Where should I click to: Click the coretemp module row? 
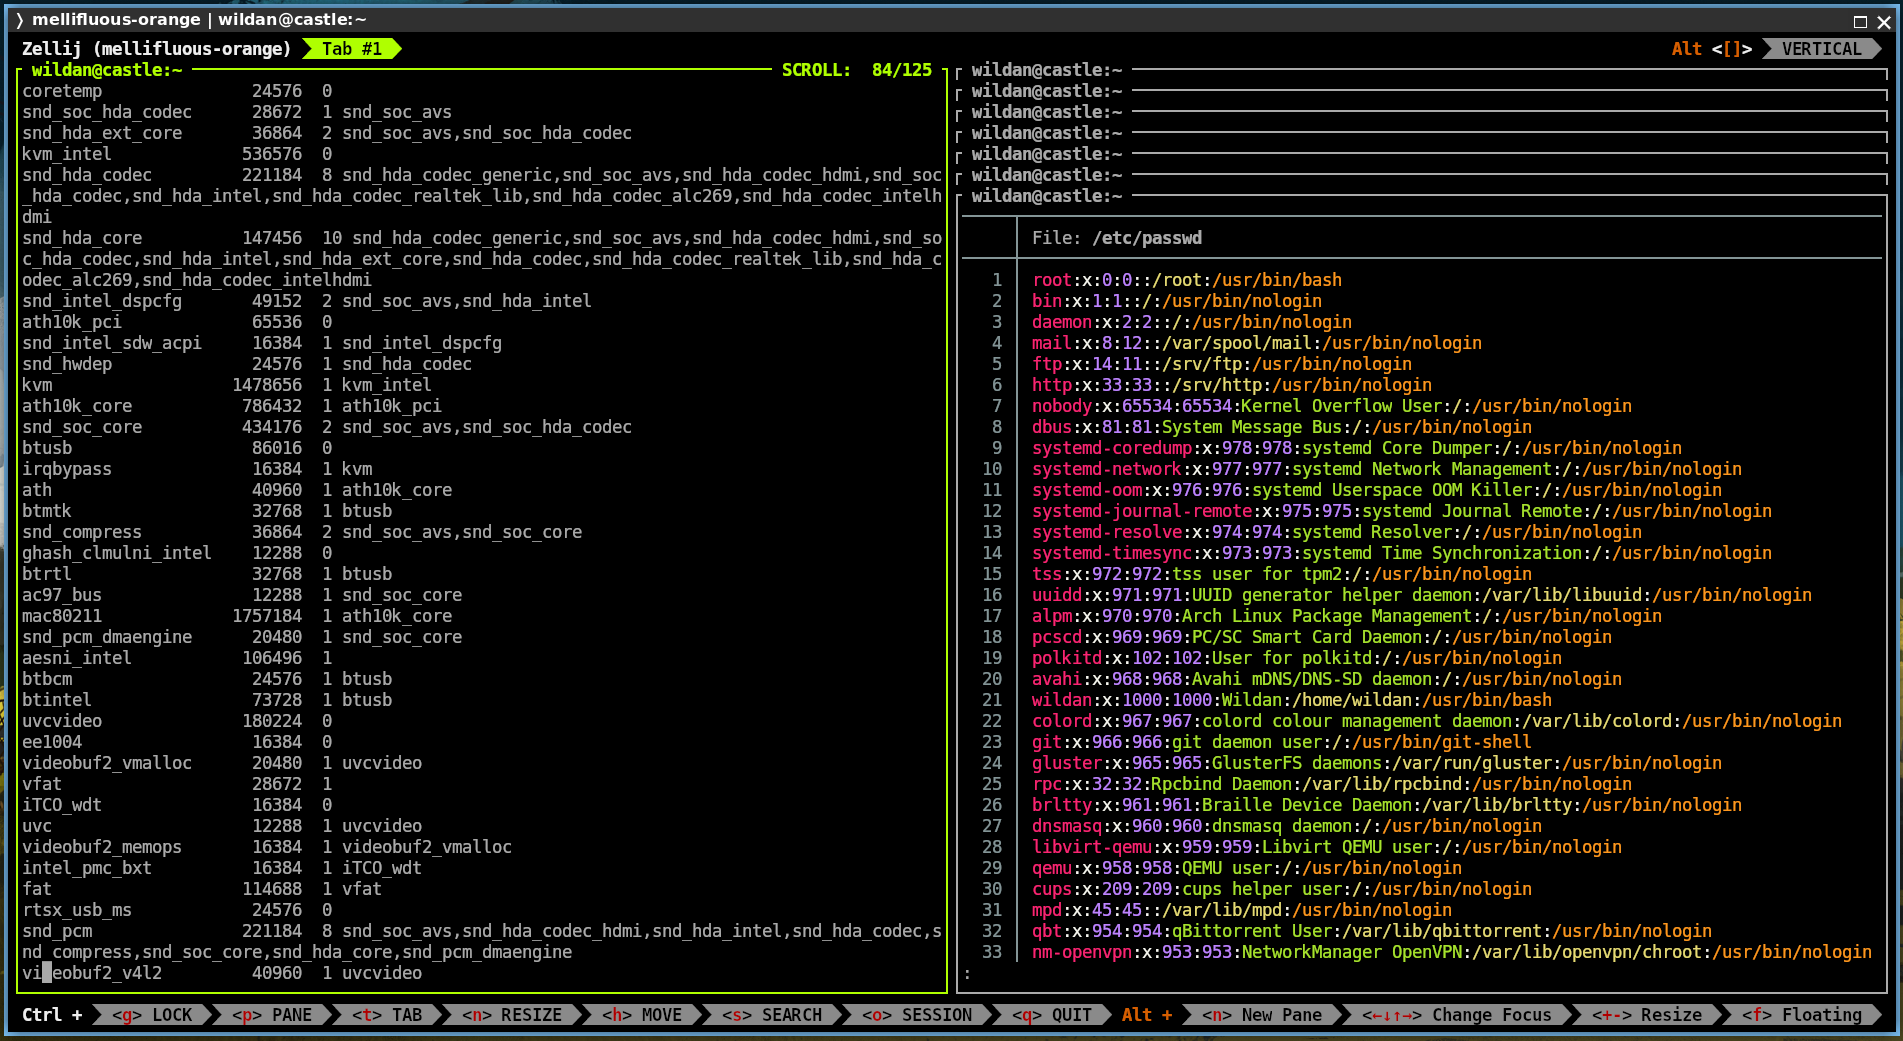177,91
